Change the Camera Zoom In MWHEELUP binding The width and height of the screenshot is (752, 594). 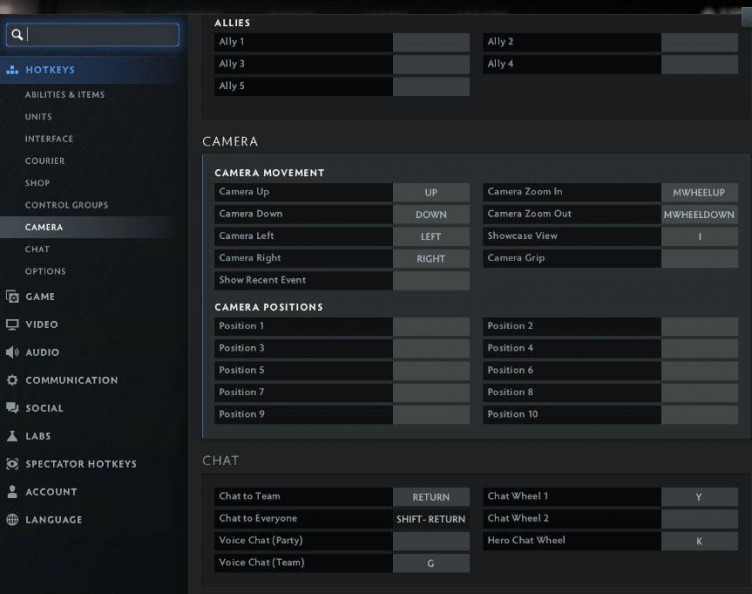tap(699, 192)
